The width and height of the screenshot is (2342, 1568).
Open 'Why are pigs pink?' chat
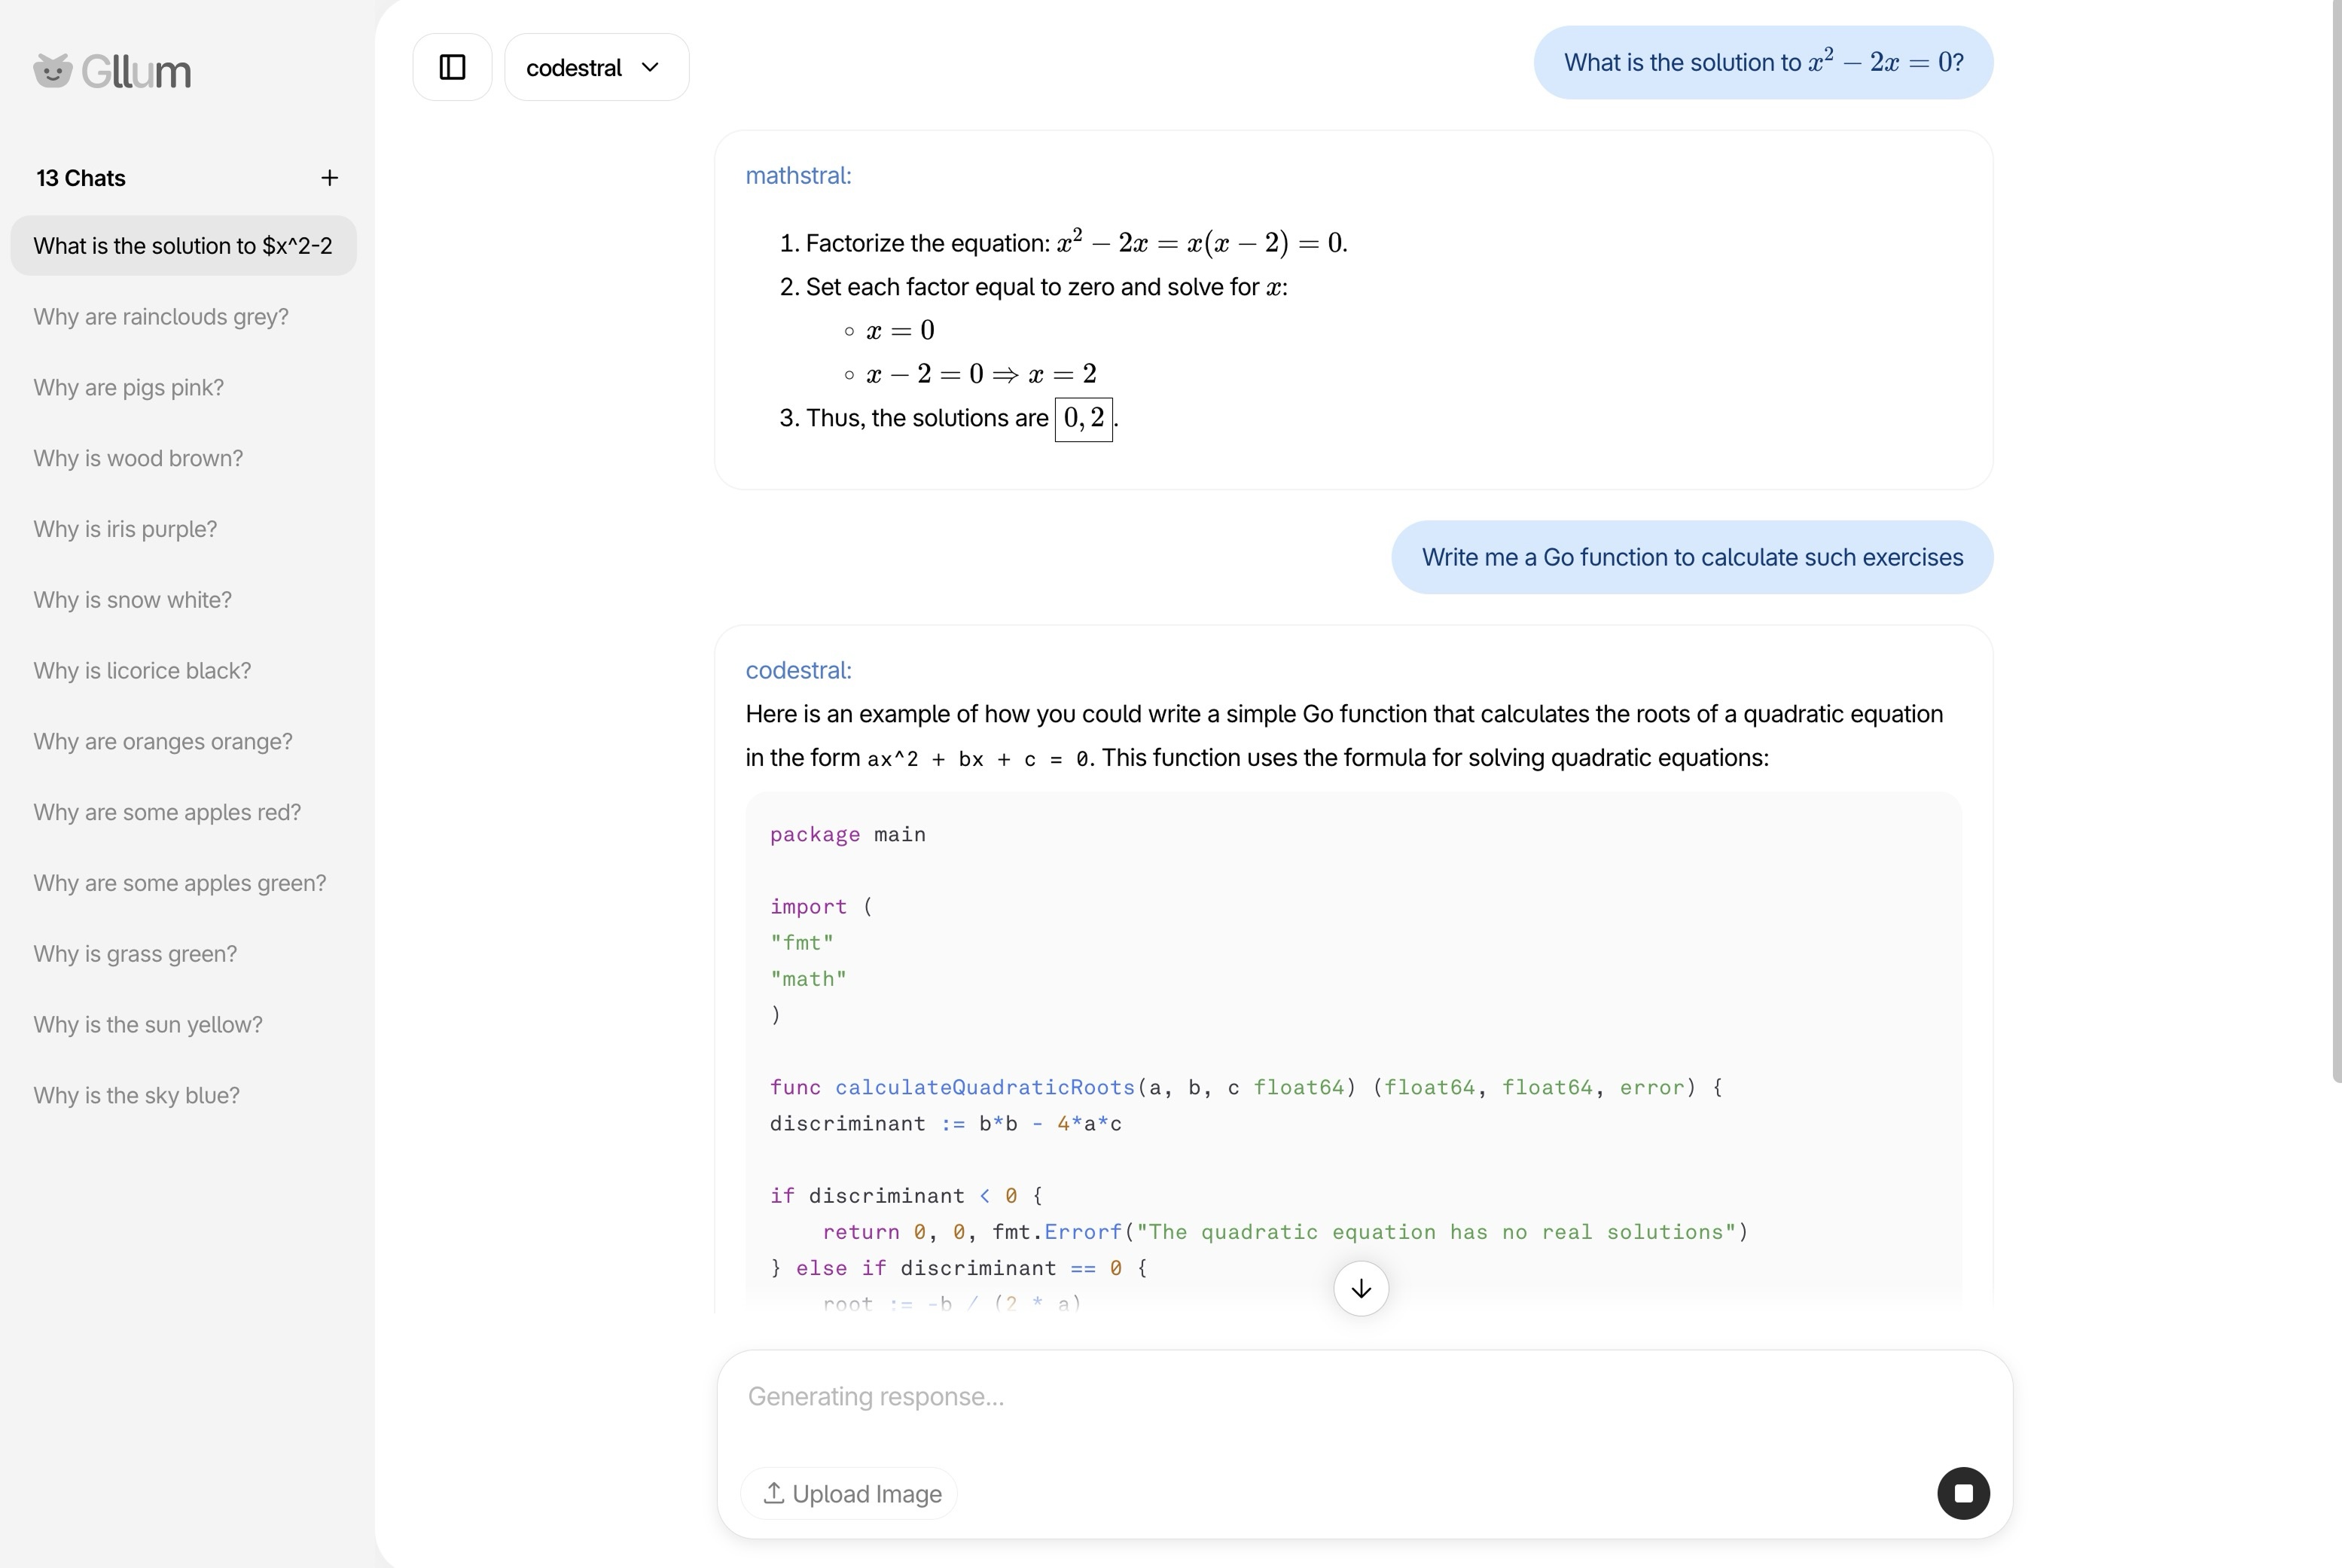(x=129, y=388)
